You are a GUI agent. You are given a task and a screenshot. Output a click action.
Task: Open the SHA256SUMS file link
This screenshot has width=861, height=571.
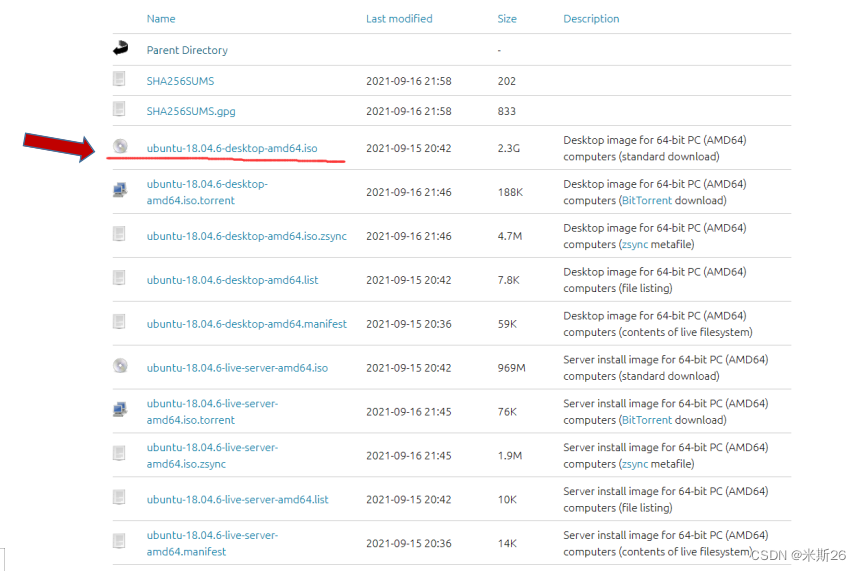[180, 81]
